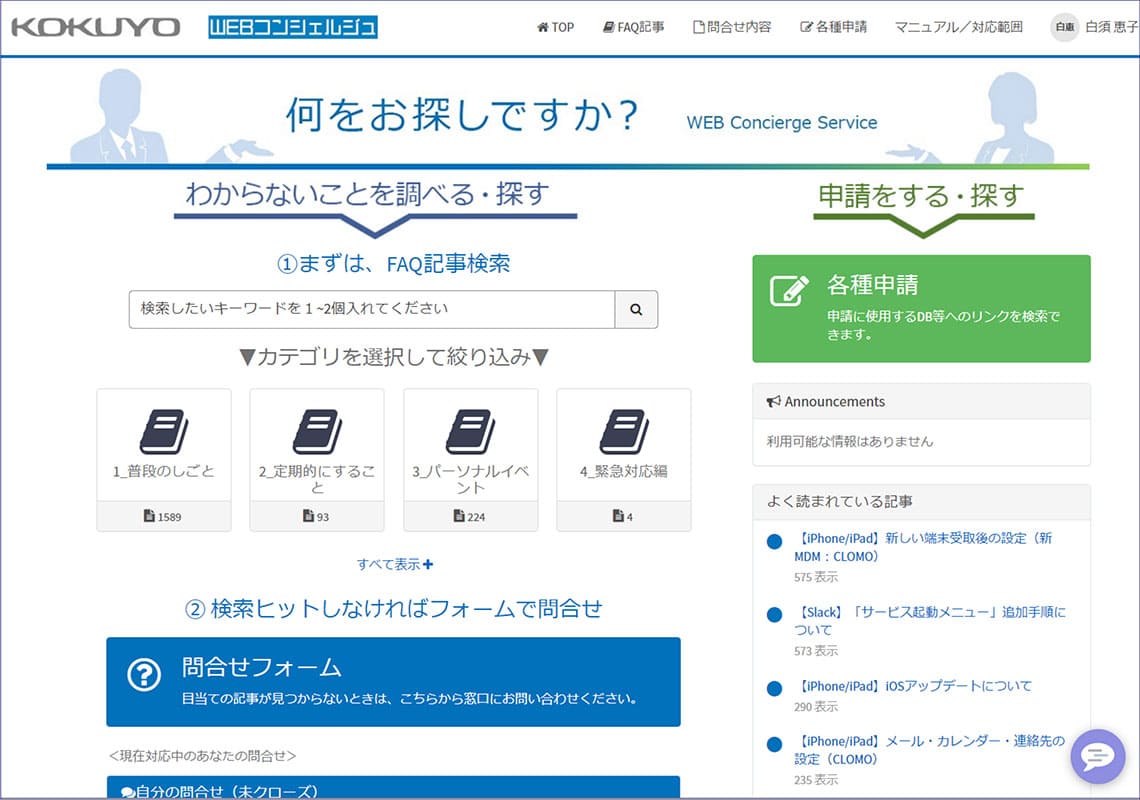Expand categories with すべて表示
This screenshot has width=1140, height=800.
[395, 564]
